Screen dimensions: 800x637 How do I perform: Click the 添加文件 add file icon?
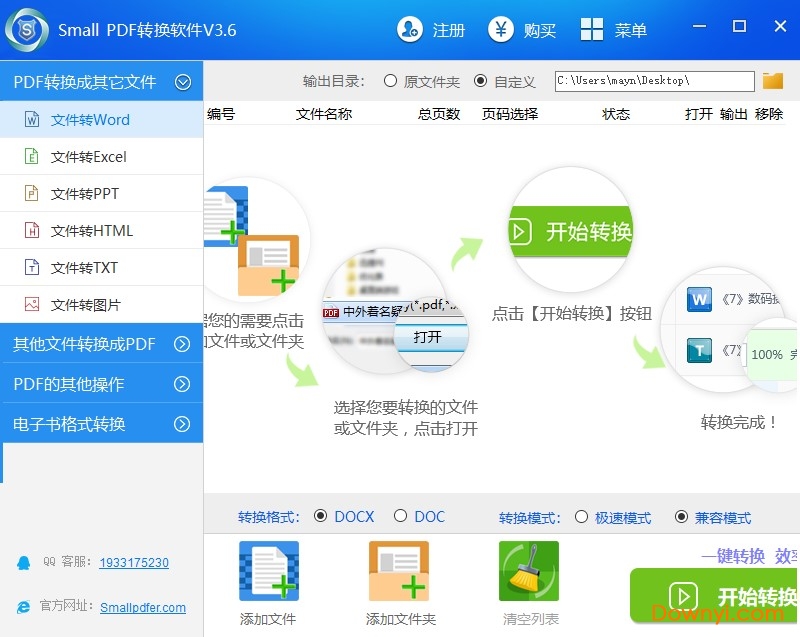point(268,571)
